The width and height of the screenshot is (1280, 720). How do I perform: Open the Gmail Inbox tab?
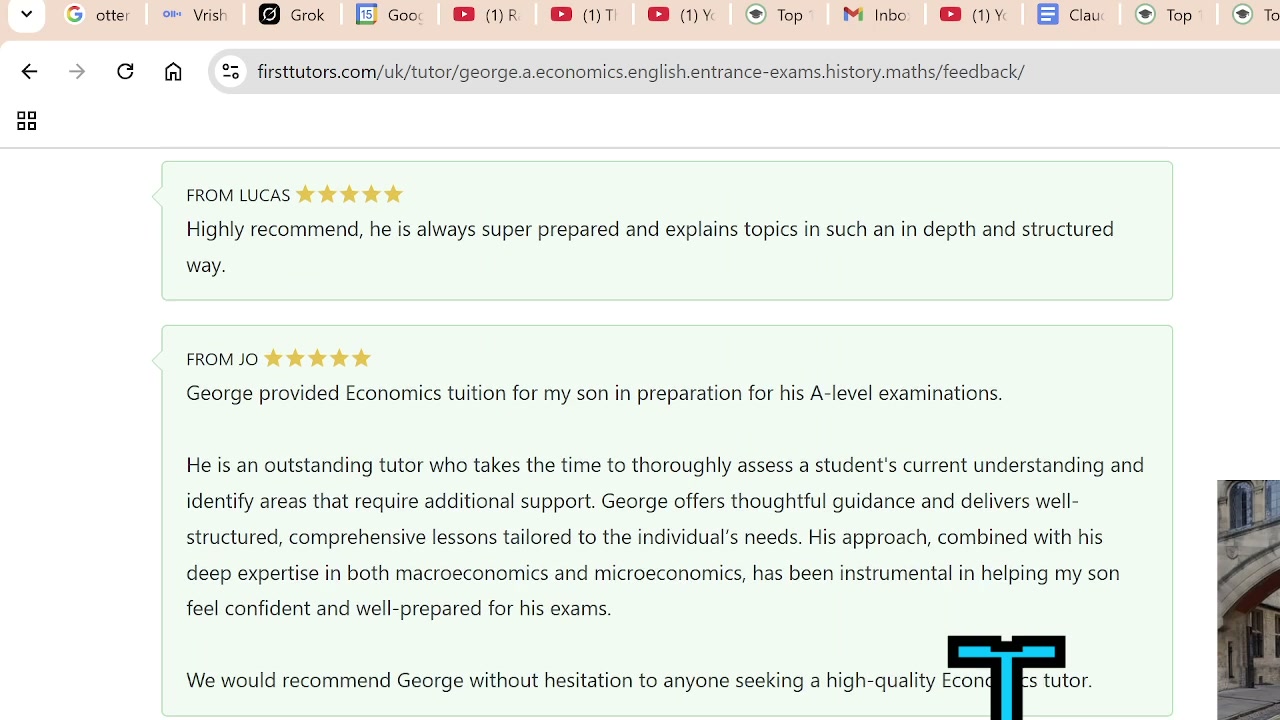click(876, 15)
